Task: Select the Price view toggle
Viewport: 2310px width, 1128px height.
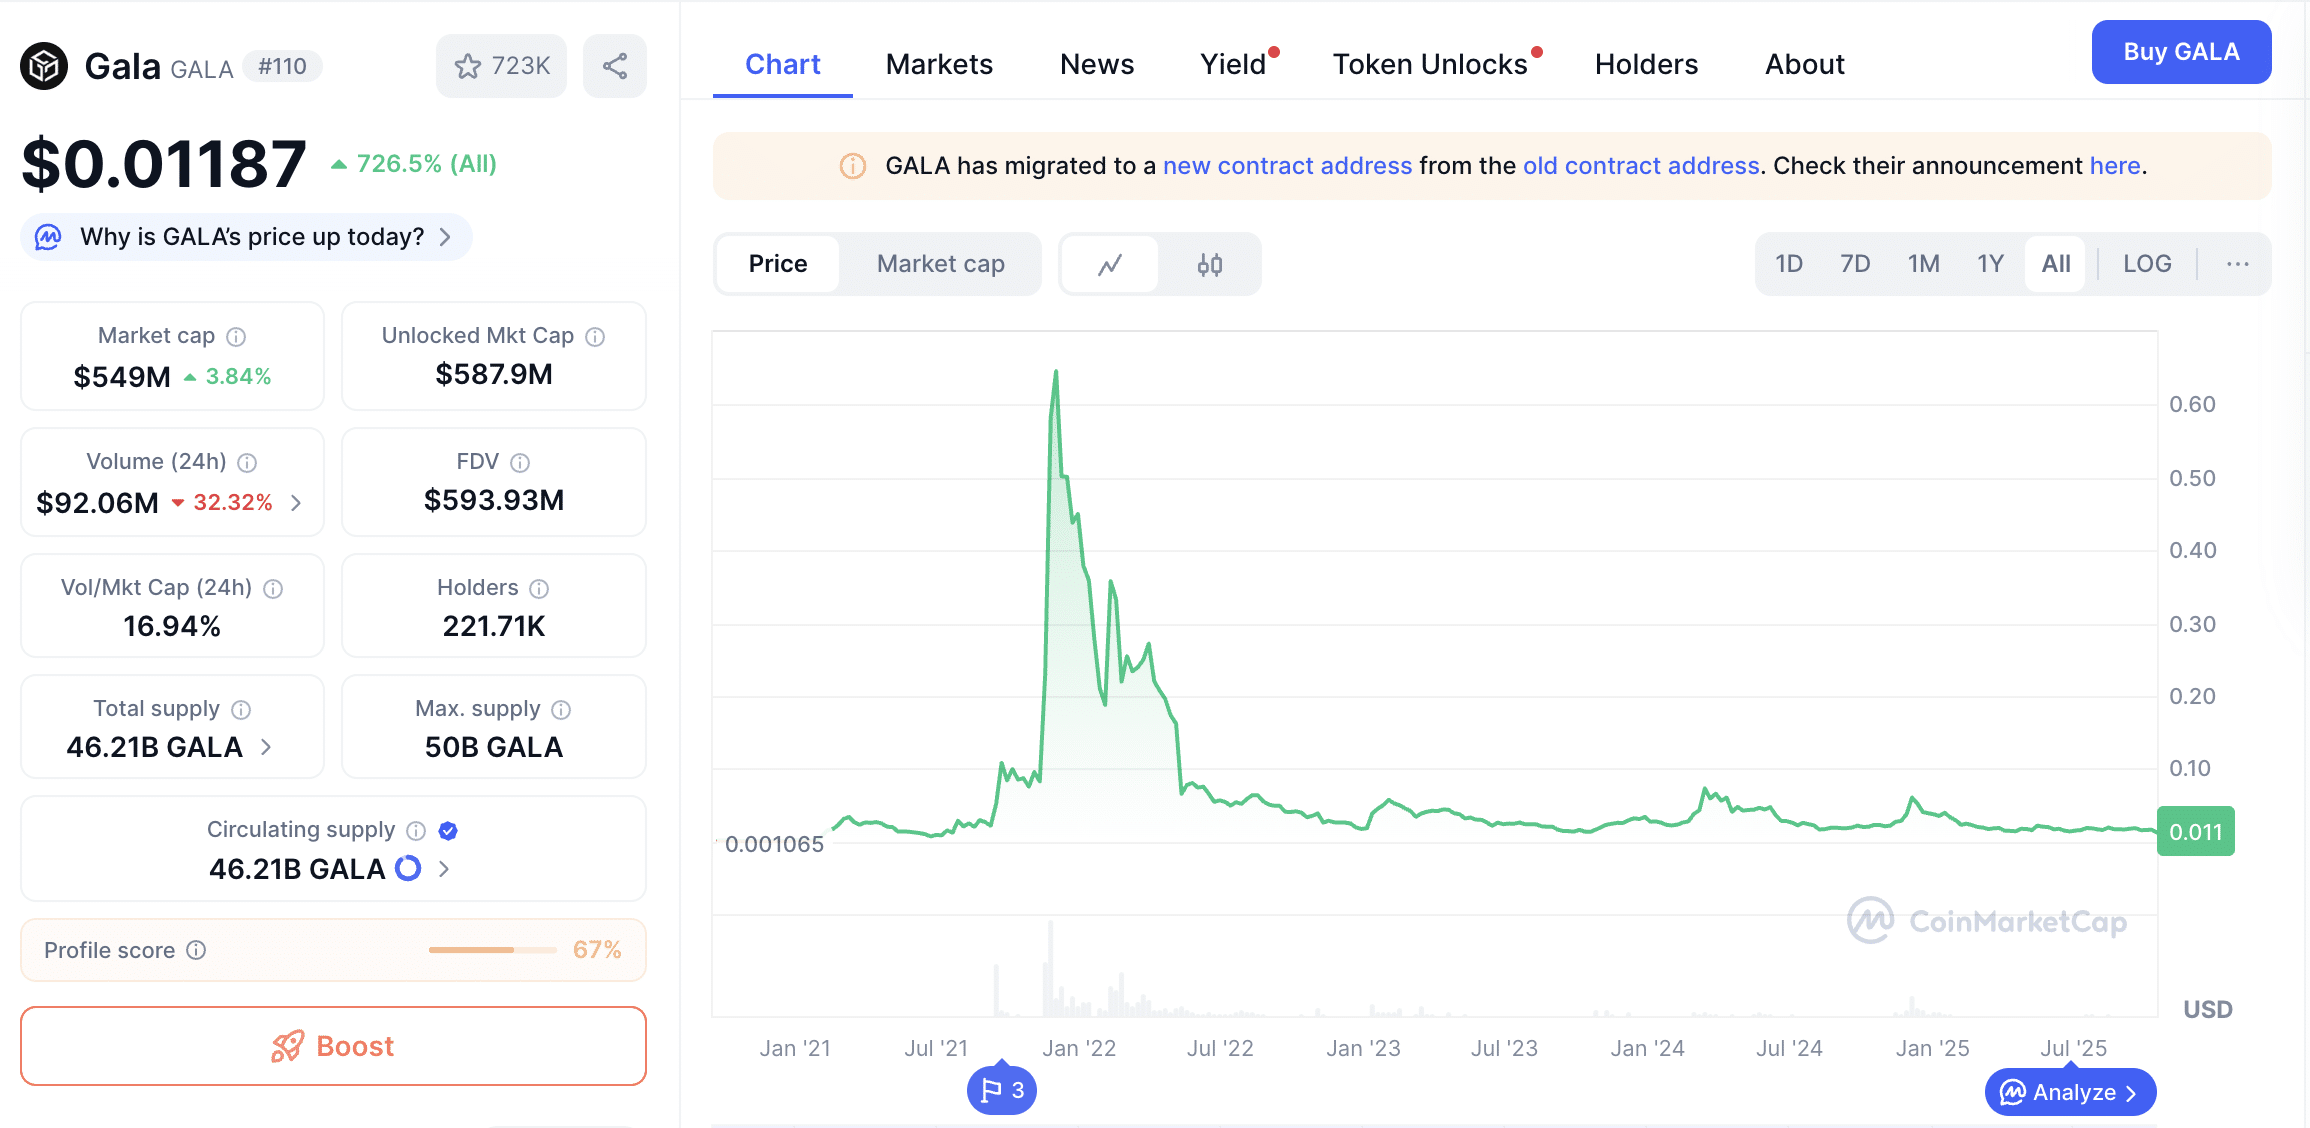Action: 777,264
